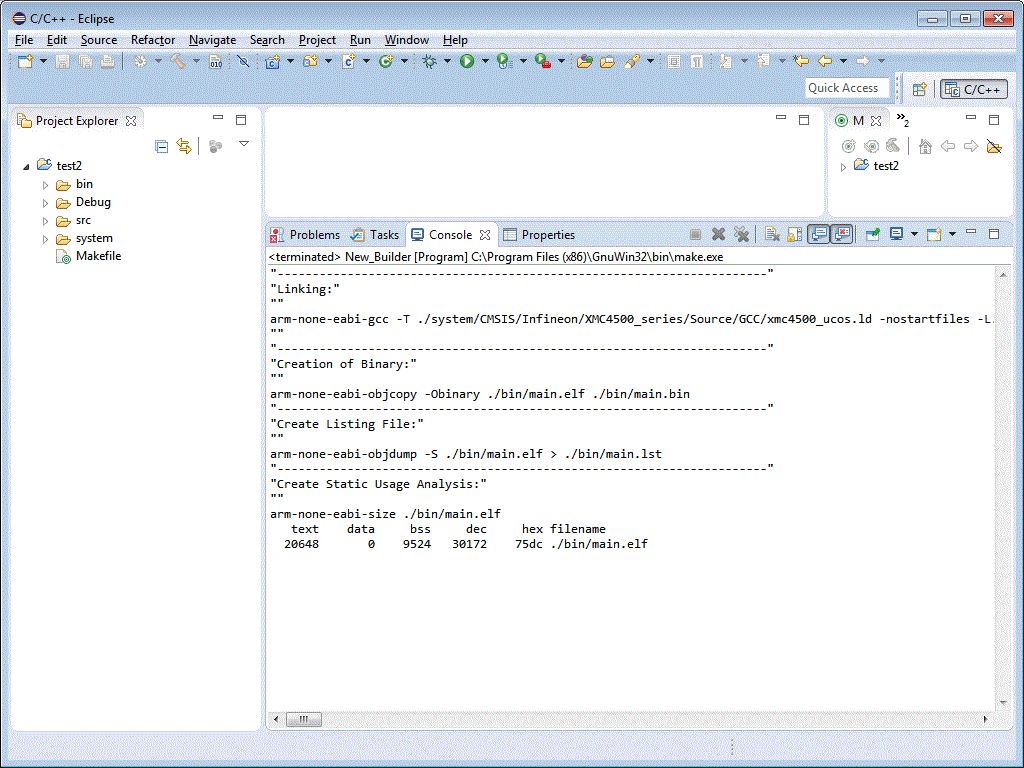Toggle Show Console When Standard Error Changes
The height and width of the screenshot is (768, 1024).
coord(842,235)
